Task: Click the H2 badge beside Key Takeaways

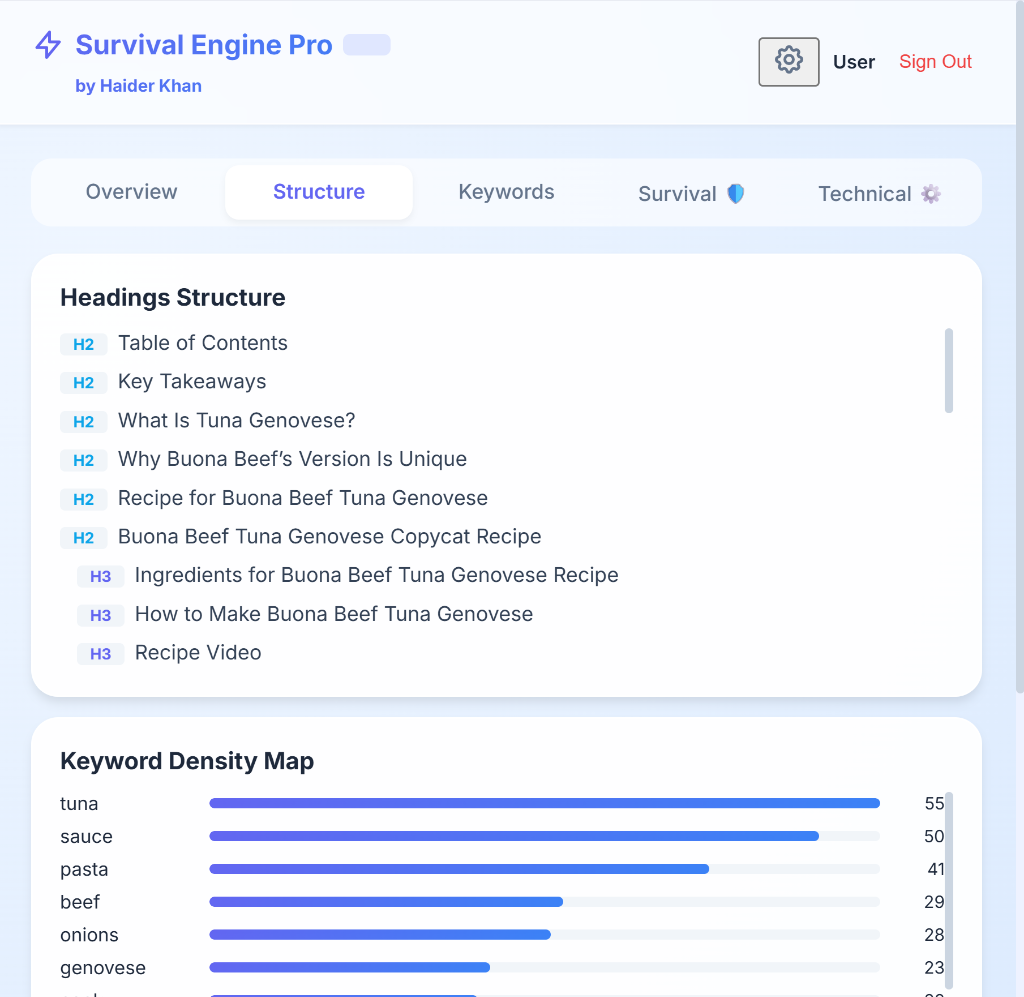Action: 83,383
